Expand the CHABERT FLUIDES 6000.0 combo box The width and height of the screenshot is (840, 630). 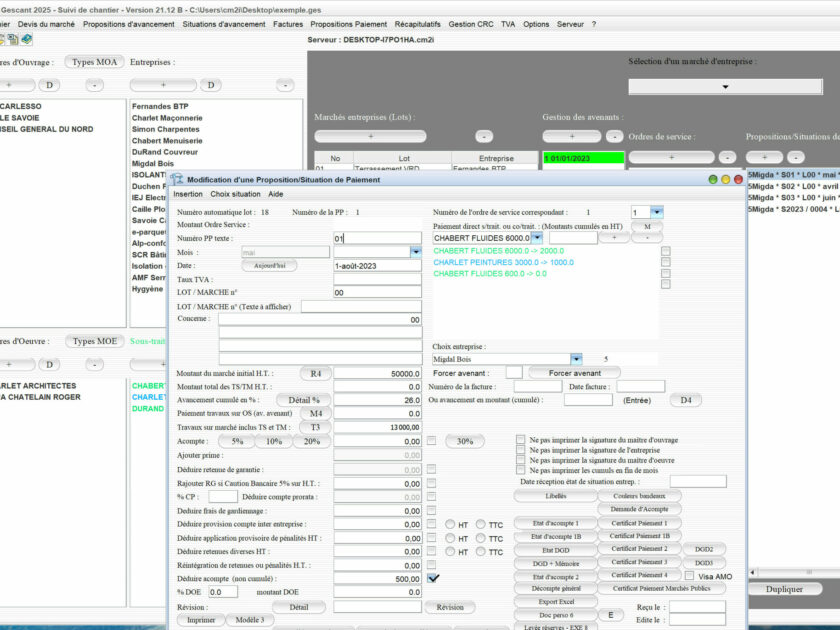pos(537,238)
